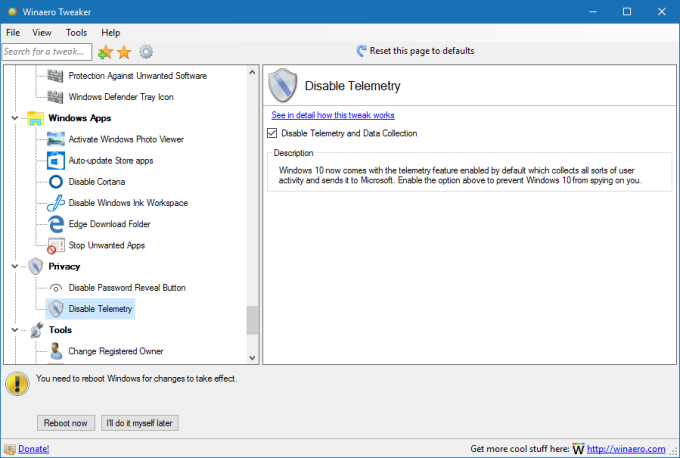The height and width of the screenshot is (458, 680).
Task: Focus the Search for a tweak field
Action: click(x=47, y=52)
